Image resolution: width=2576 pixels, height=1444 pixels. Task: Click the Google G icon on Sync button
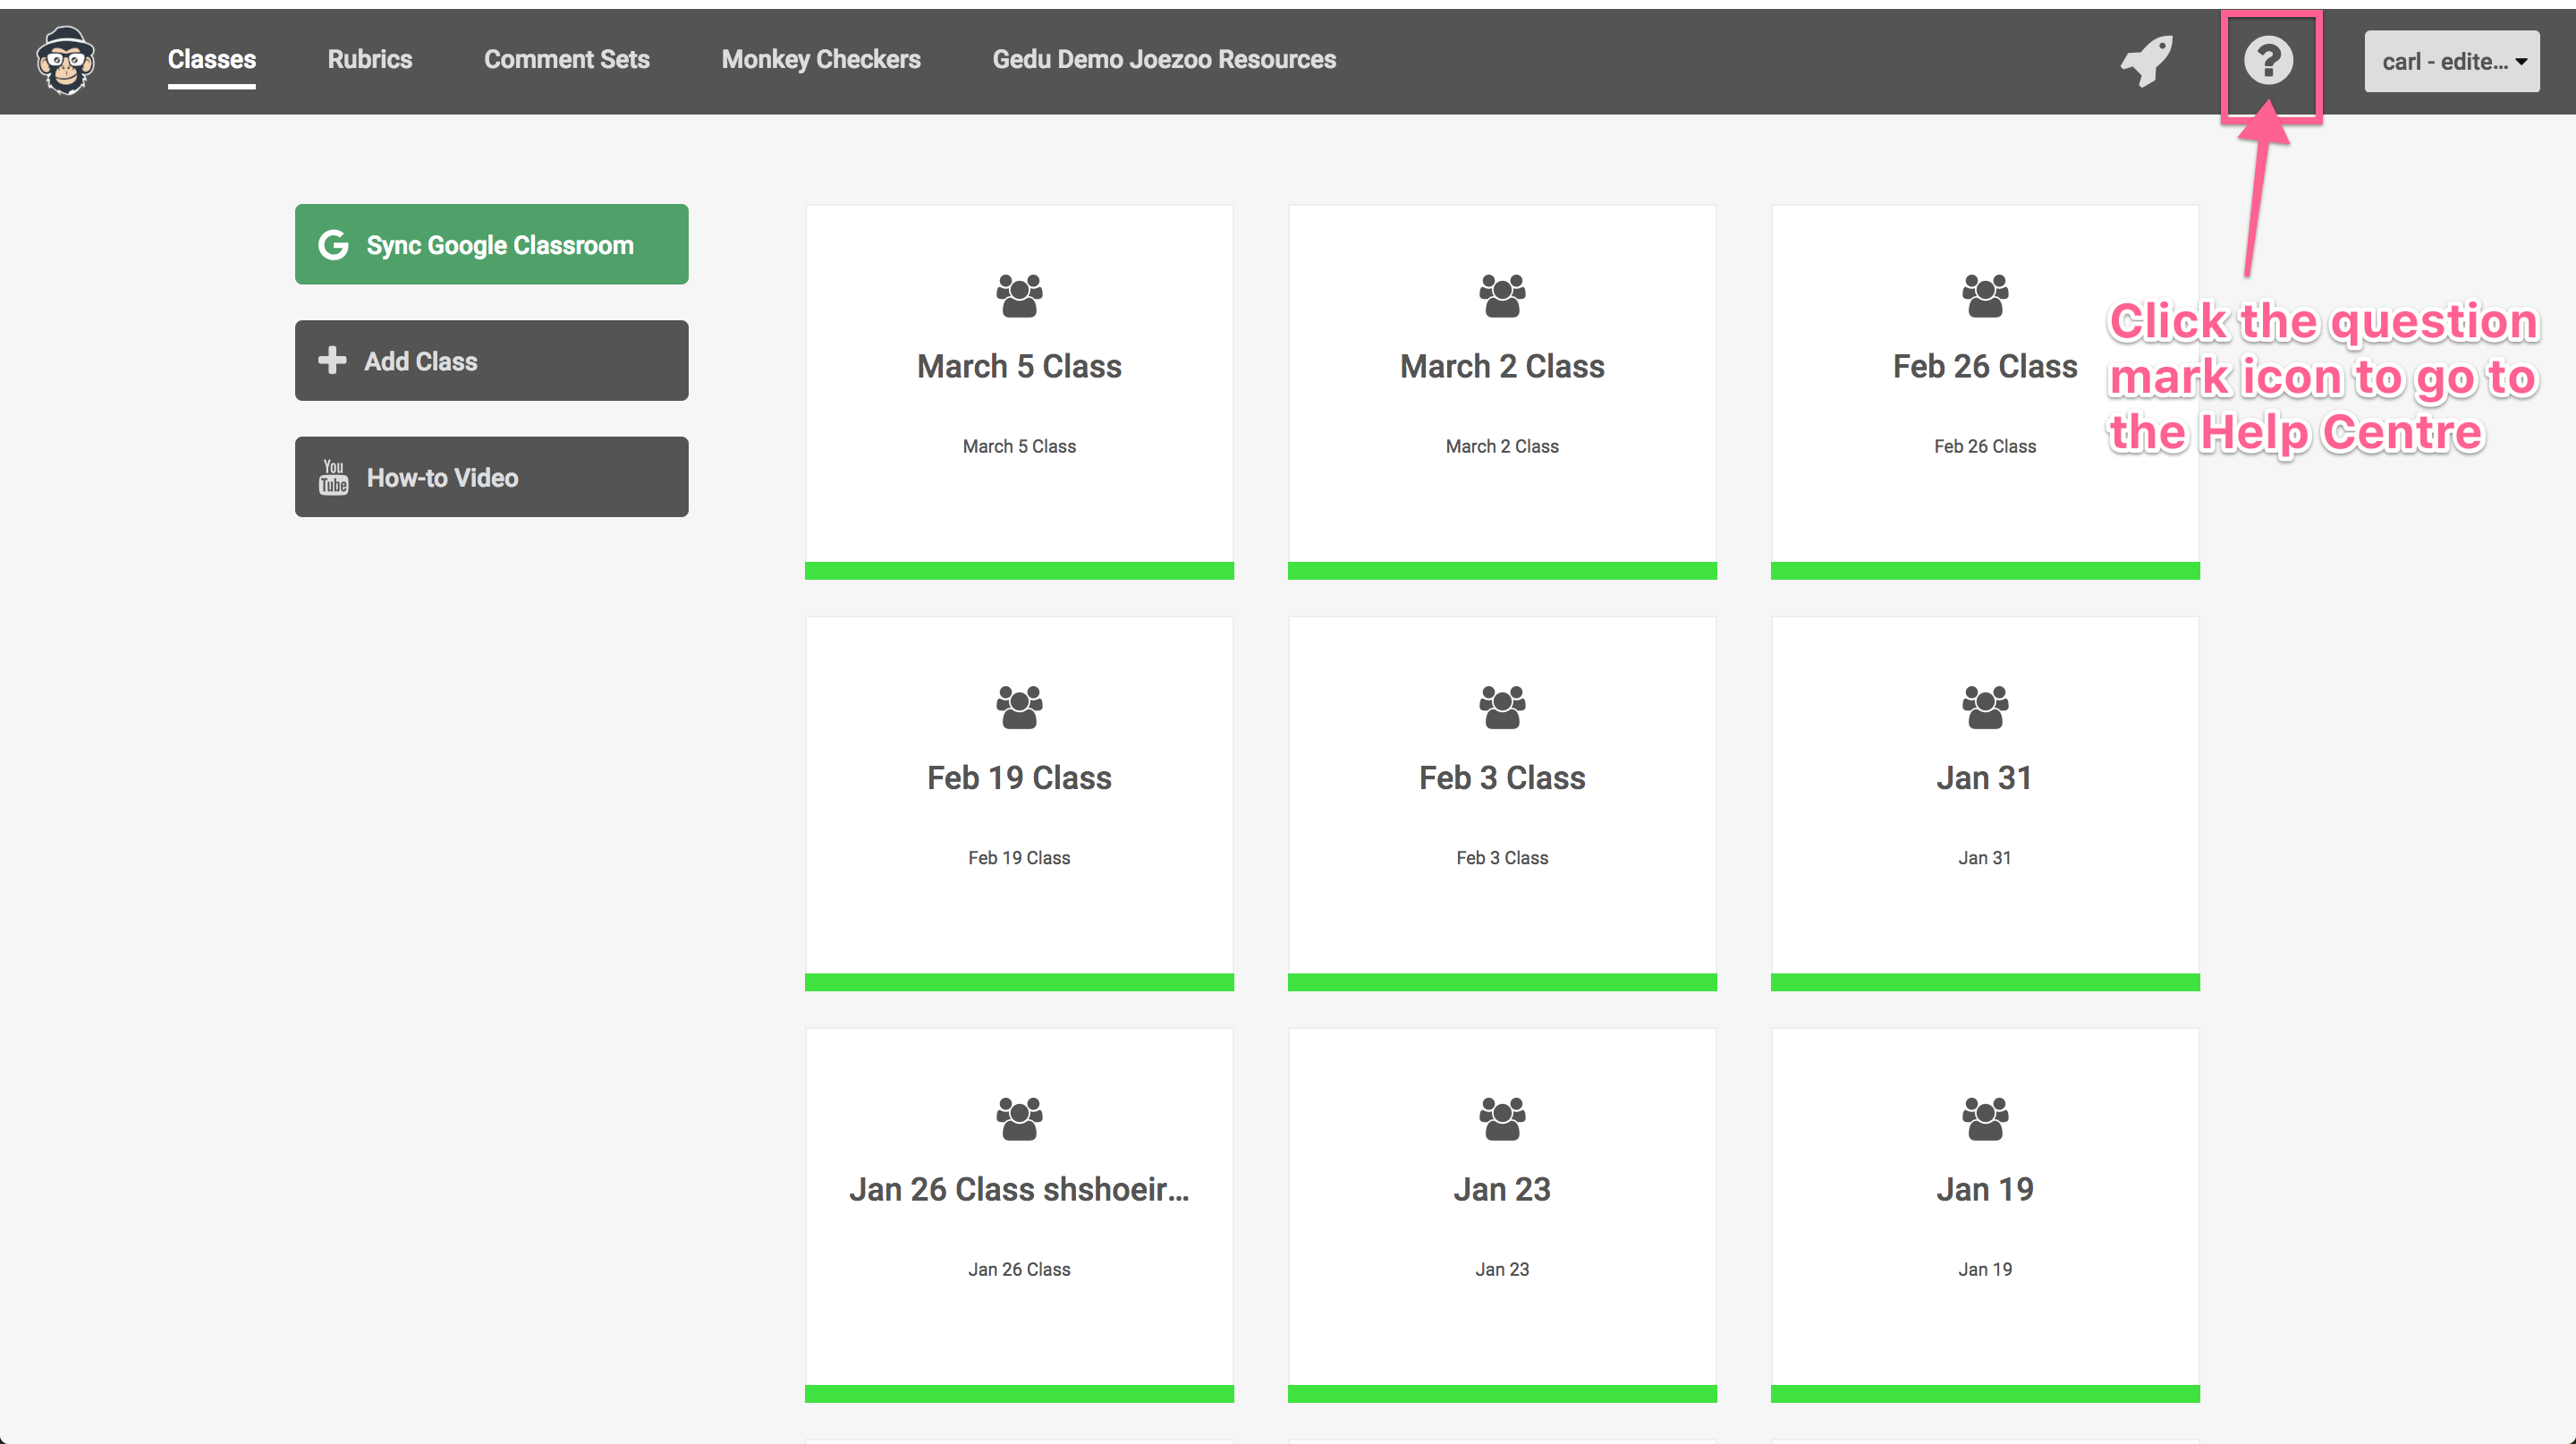pos(333,245)
